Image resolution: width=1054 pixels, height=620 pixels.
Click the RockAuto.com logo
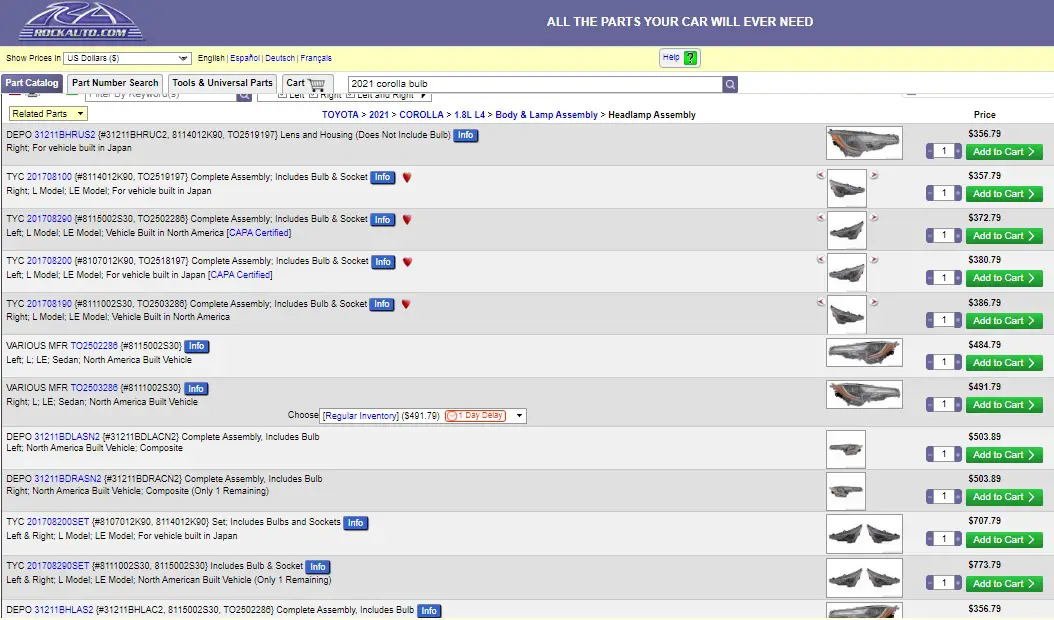click(81, 22)
